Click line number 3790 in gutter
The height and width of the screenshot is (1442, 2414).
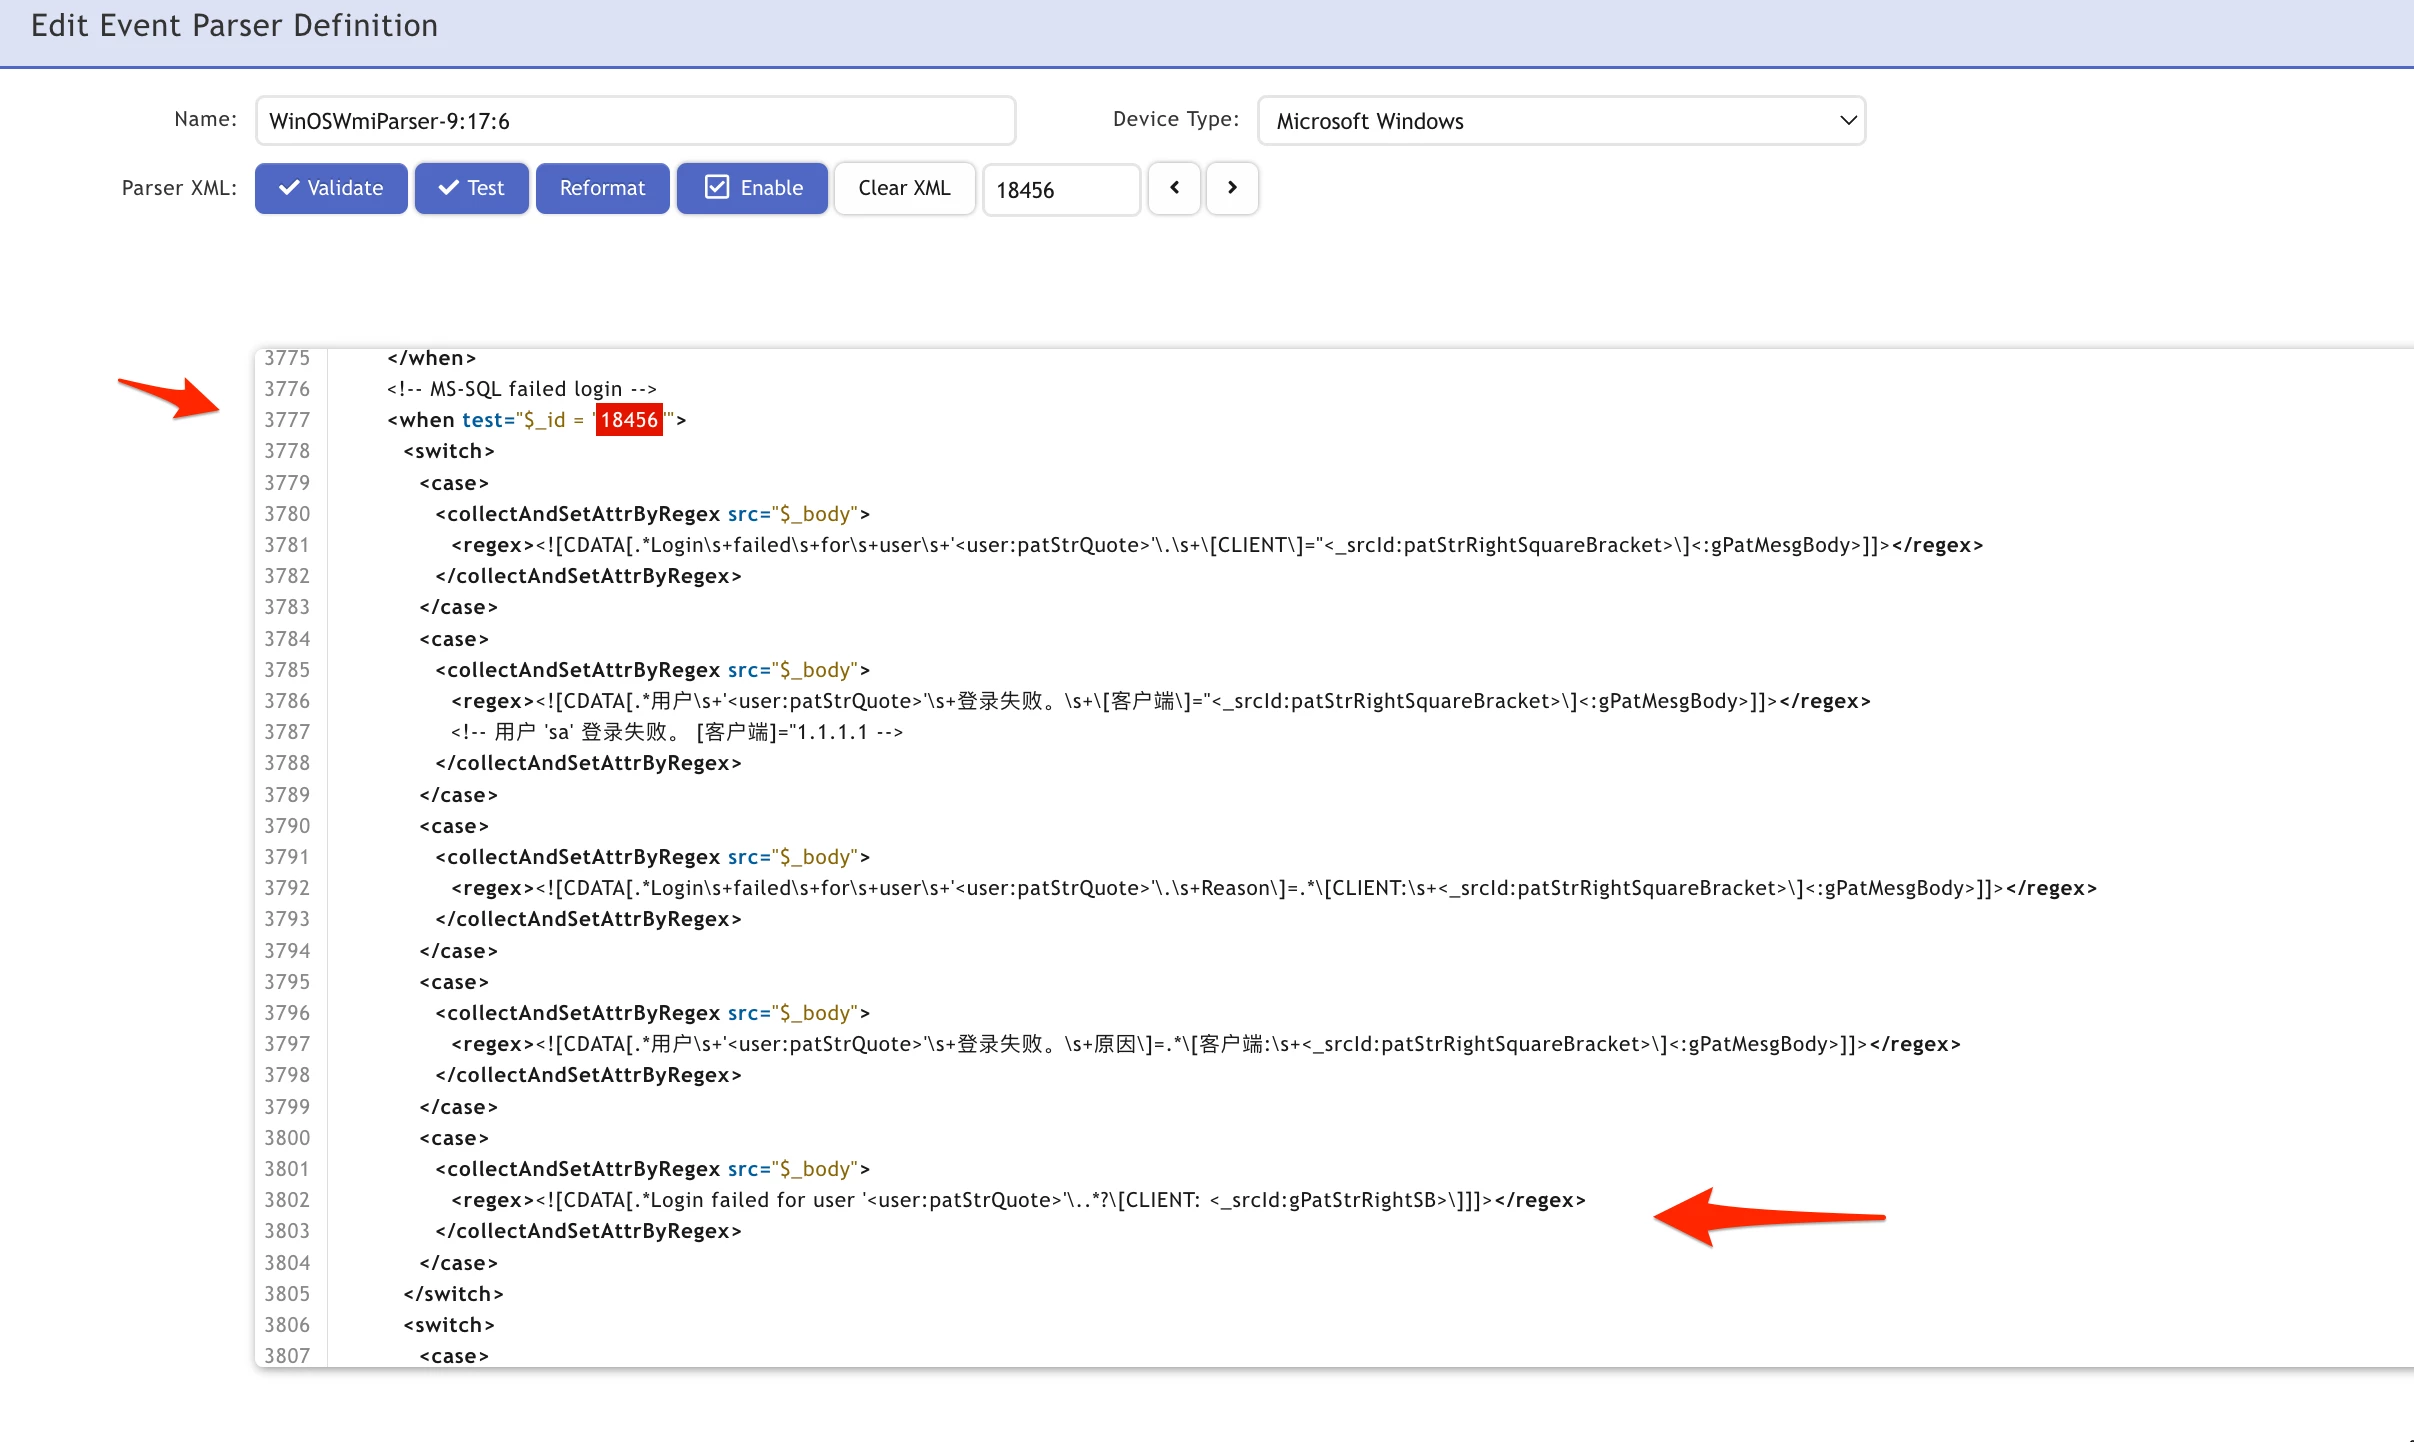pos(287,826)
